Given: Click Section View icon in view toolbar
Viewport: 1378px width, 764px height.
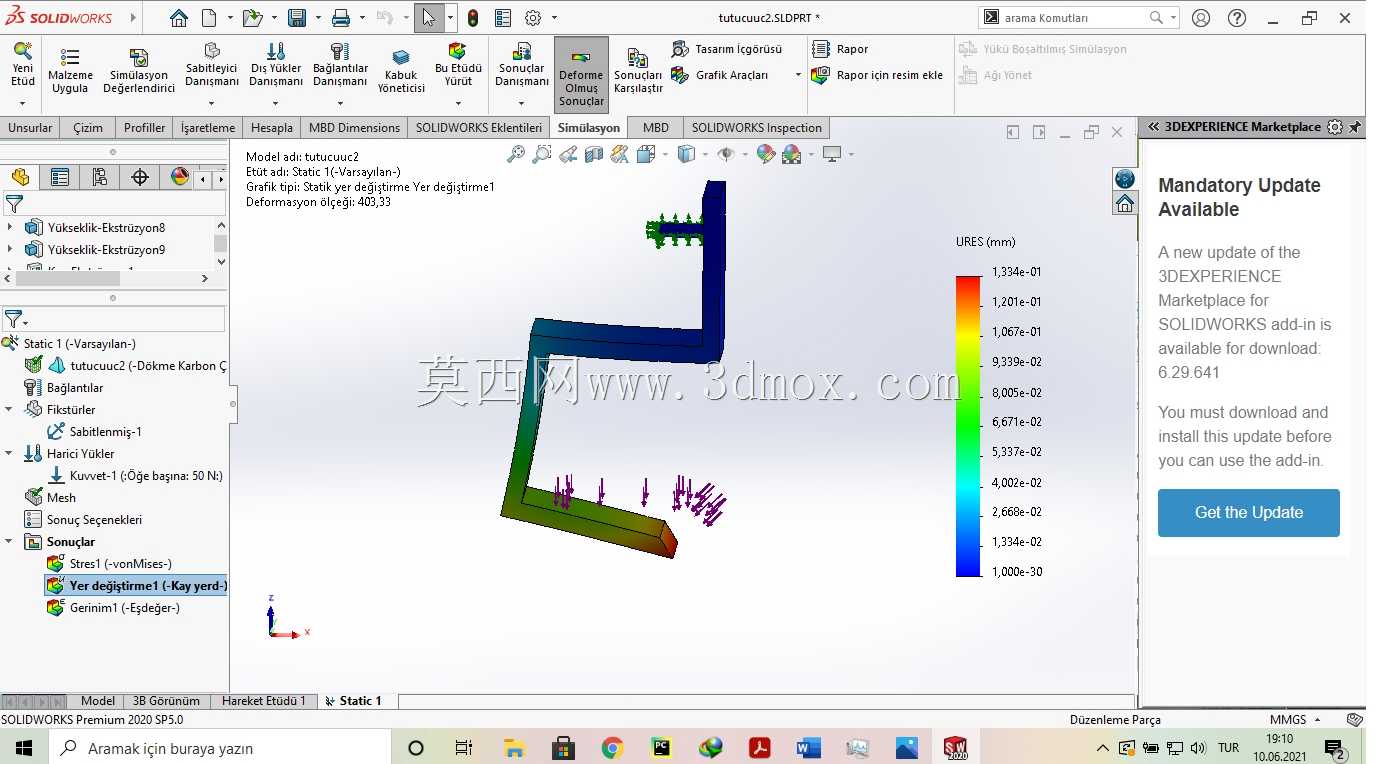Looking at the screenshot, I should pyautogui.click(x=594, y=154).
